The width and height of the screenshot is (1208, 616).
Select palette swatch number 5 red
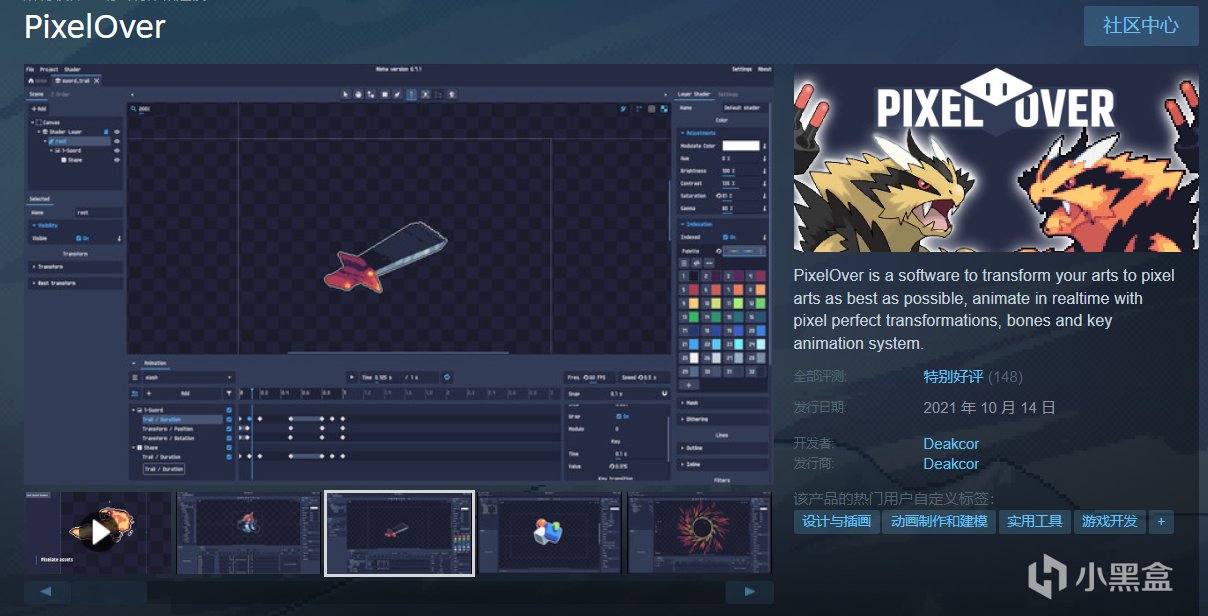pyautogui.click(x=693, y=289)
